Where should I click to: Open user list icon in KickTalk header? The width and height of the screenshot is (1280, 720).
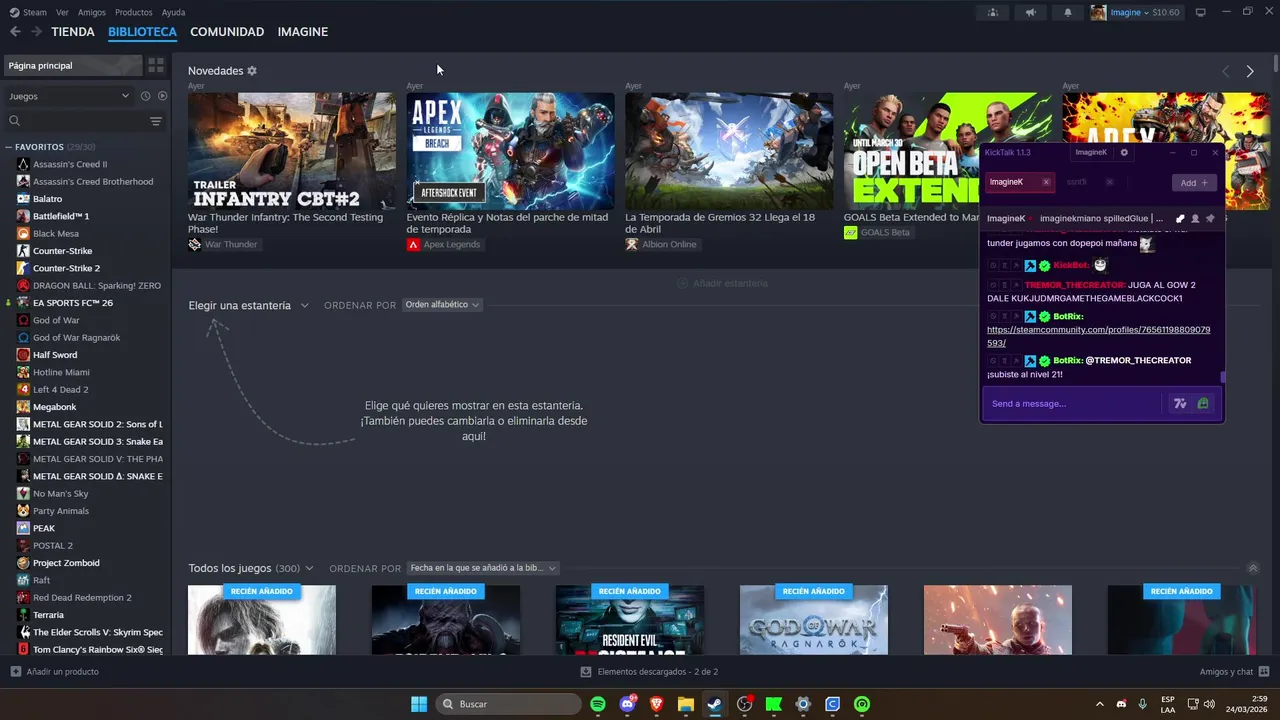point(1195,219)
